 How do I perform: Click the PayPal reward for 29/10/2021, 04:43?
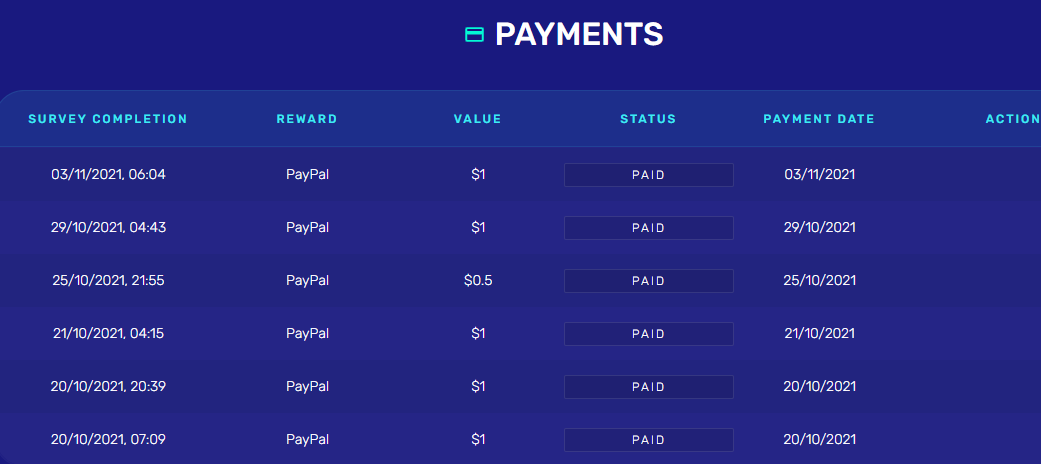[x=307, y=228]
